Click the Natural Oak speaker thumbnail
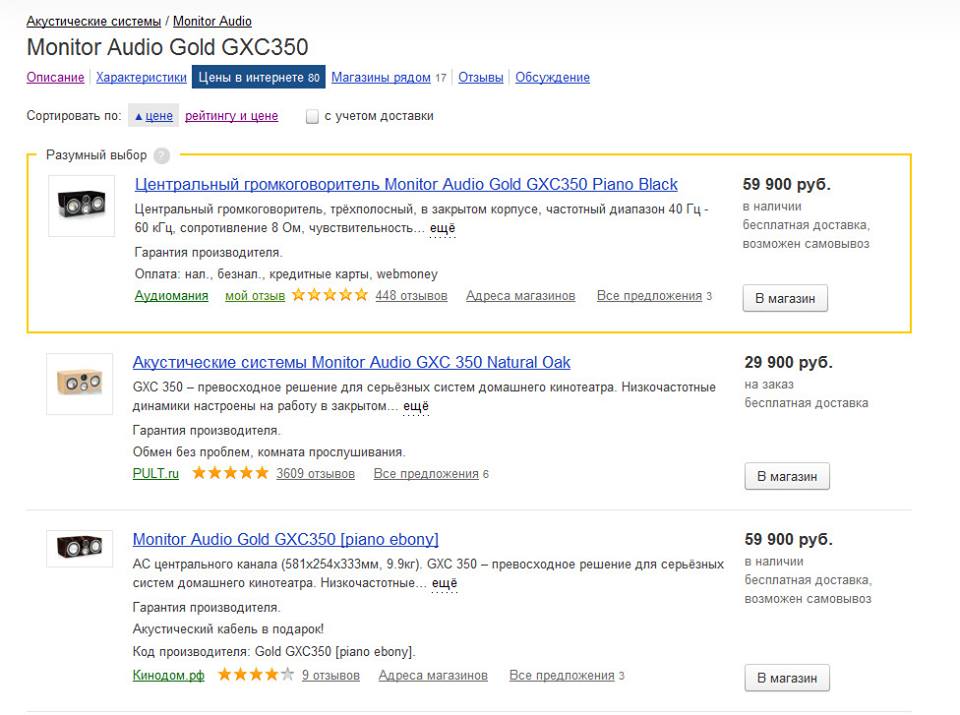This screenshot has height=715, width=960. point(80,382)
